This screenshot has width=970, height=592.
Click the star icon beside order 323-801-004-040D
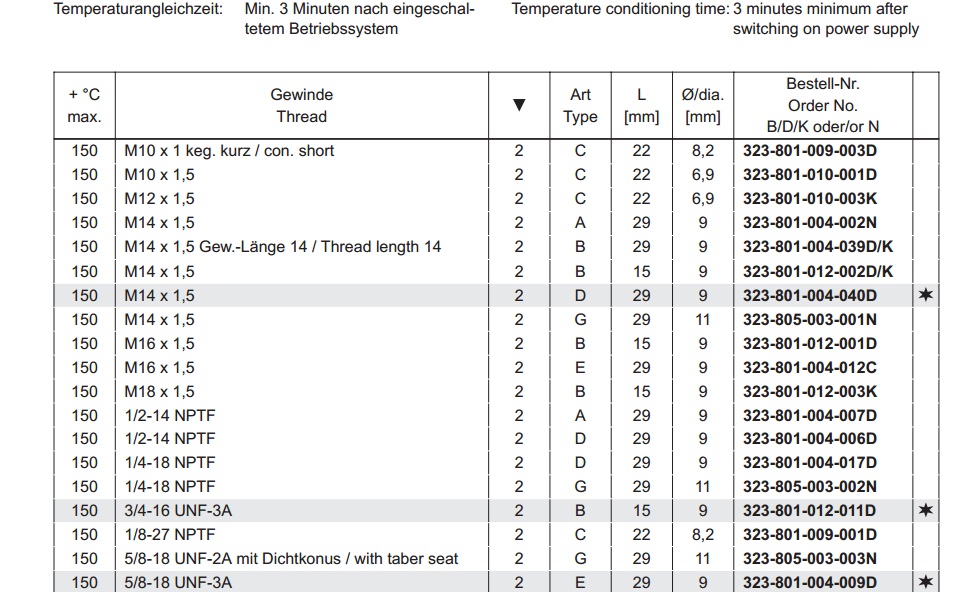[926, 295]
